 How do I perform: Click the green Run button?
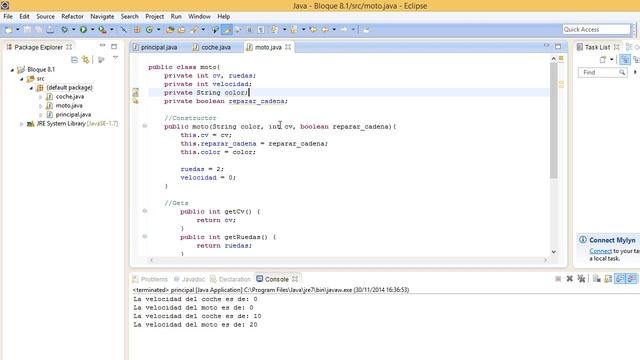[83, 30]
